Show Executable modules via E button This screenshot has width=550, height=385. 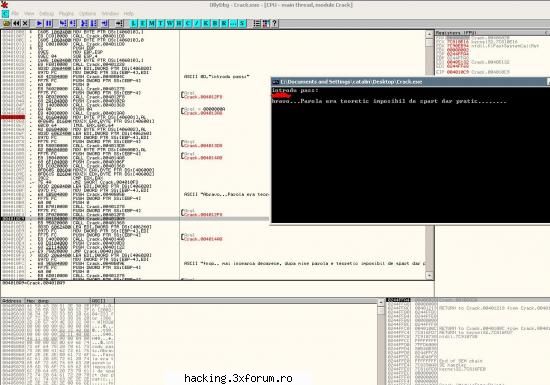143,23
